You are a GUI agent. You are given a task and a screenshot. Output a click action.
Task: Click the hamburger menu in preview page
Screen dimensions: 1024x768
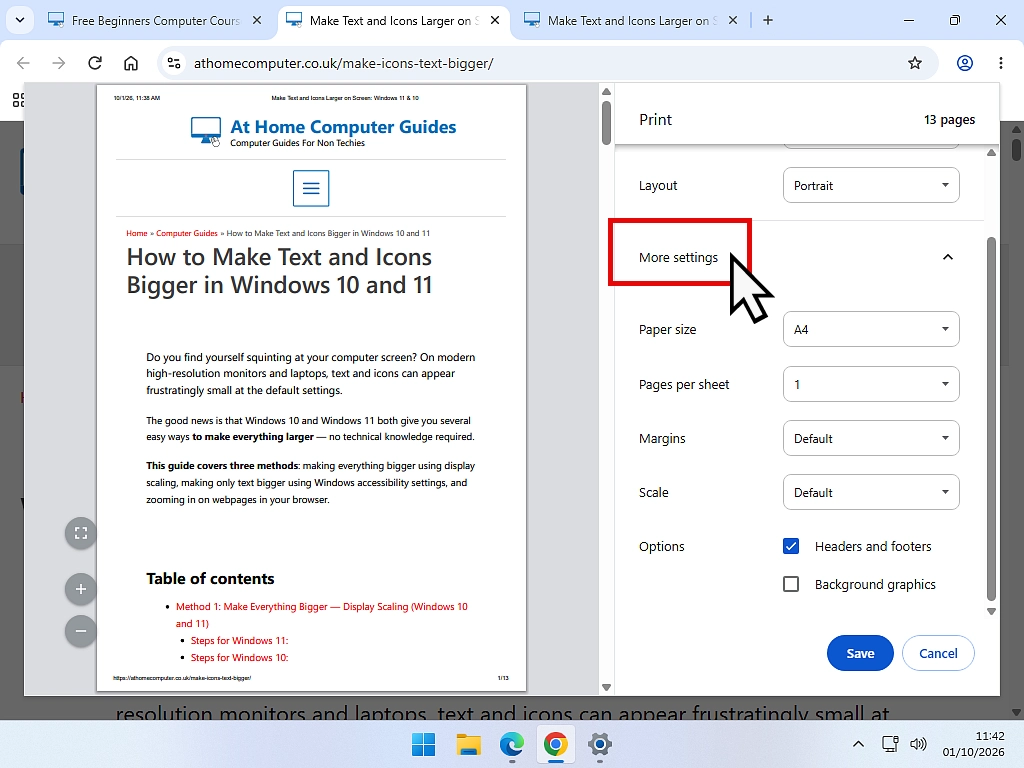click(x=311, y=188)
